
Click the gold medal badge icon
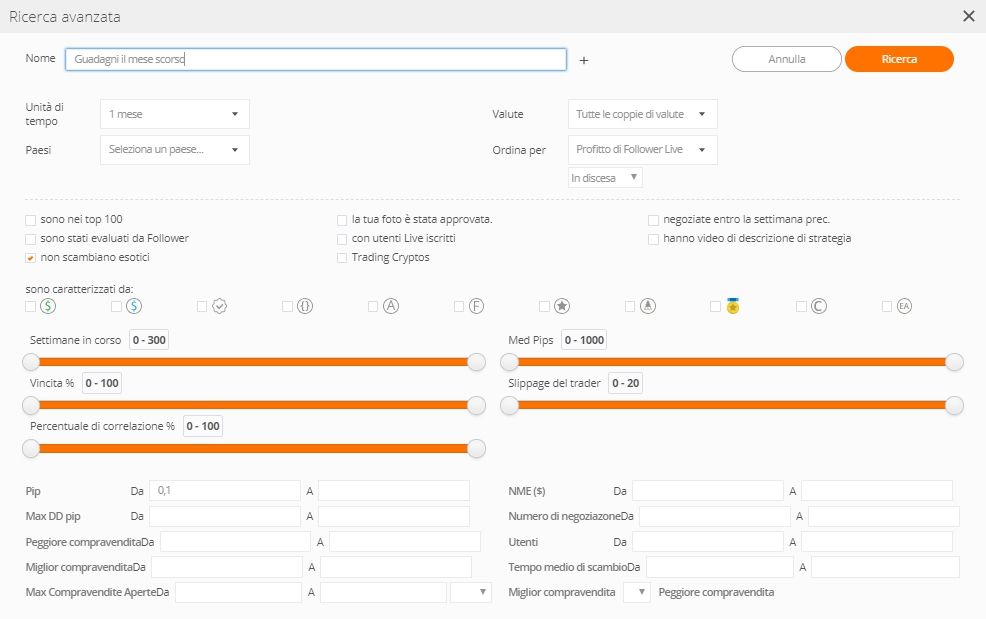[733, 306]
